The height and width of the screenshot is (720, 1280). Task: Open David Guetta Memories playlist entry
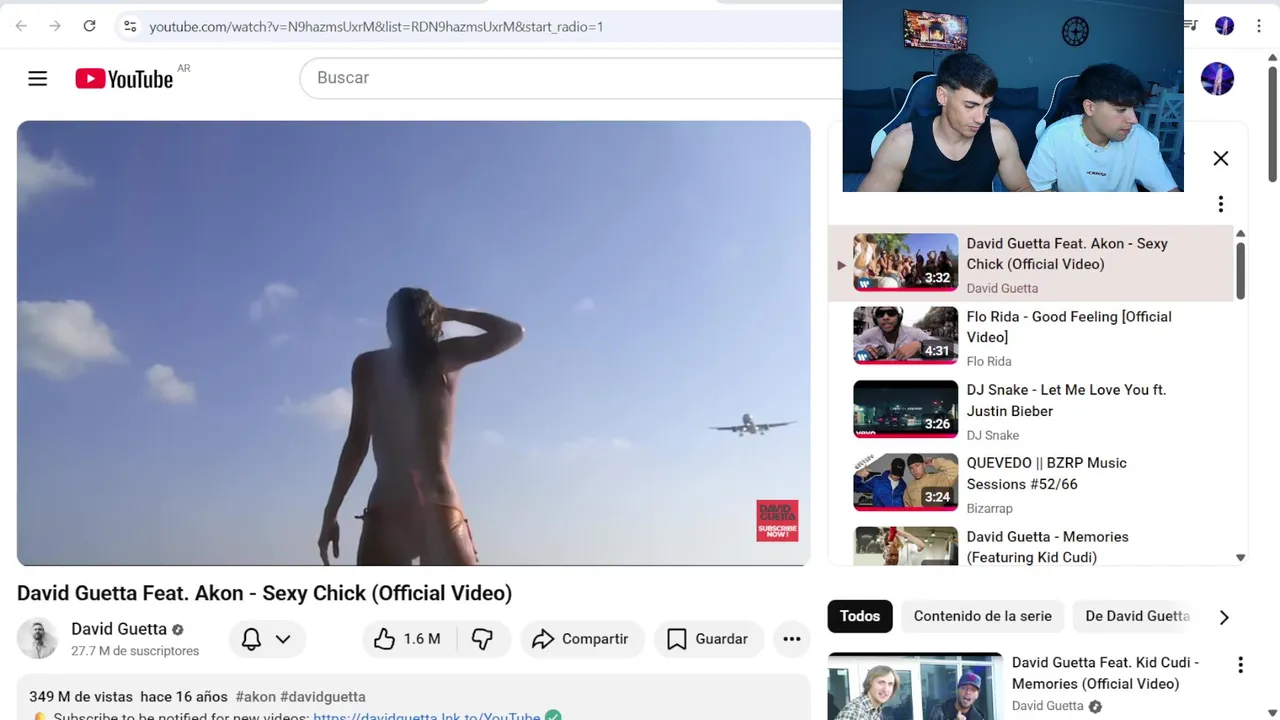1030,546
